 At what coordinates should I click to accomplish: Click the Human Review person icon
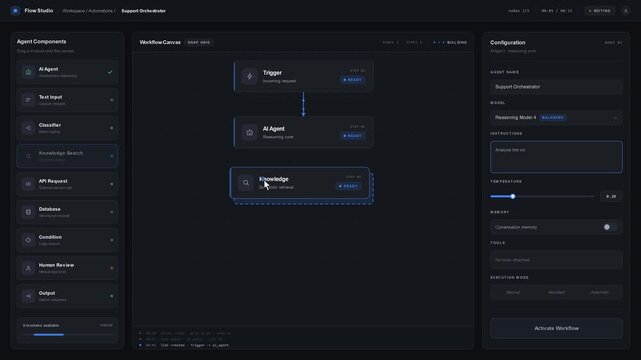point(28,268)
